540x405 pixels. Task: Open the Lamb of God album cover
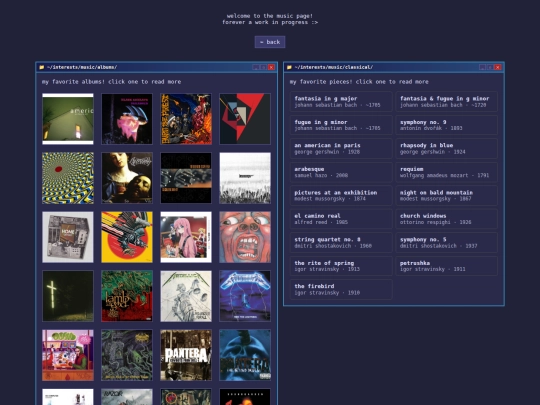(127, 296)
